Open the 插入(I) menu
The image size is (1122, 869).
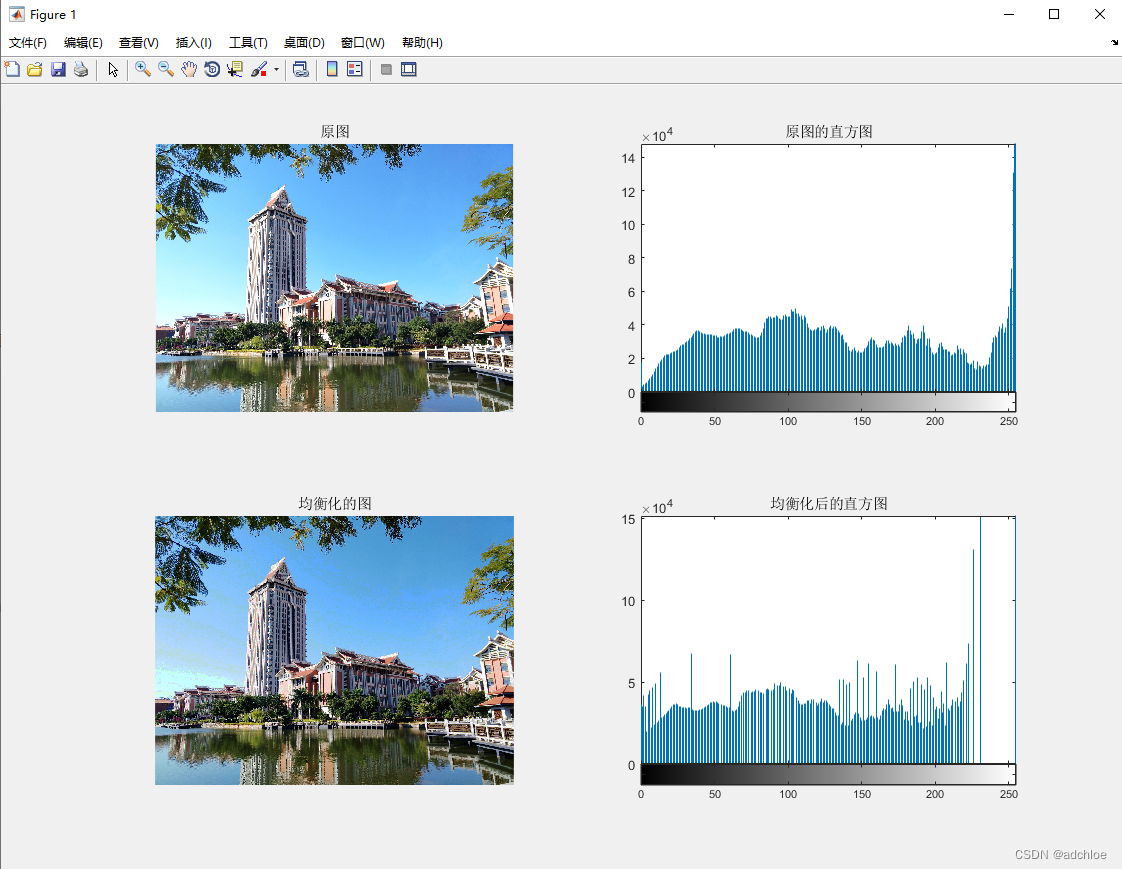[194, 43]
